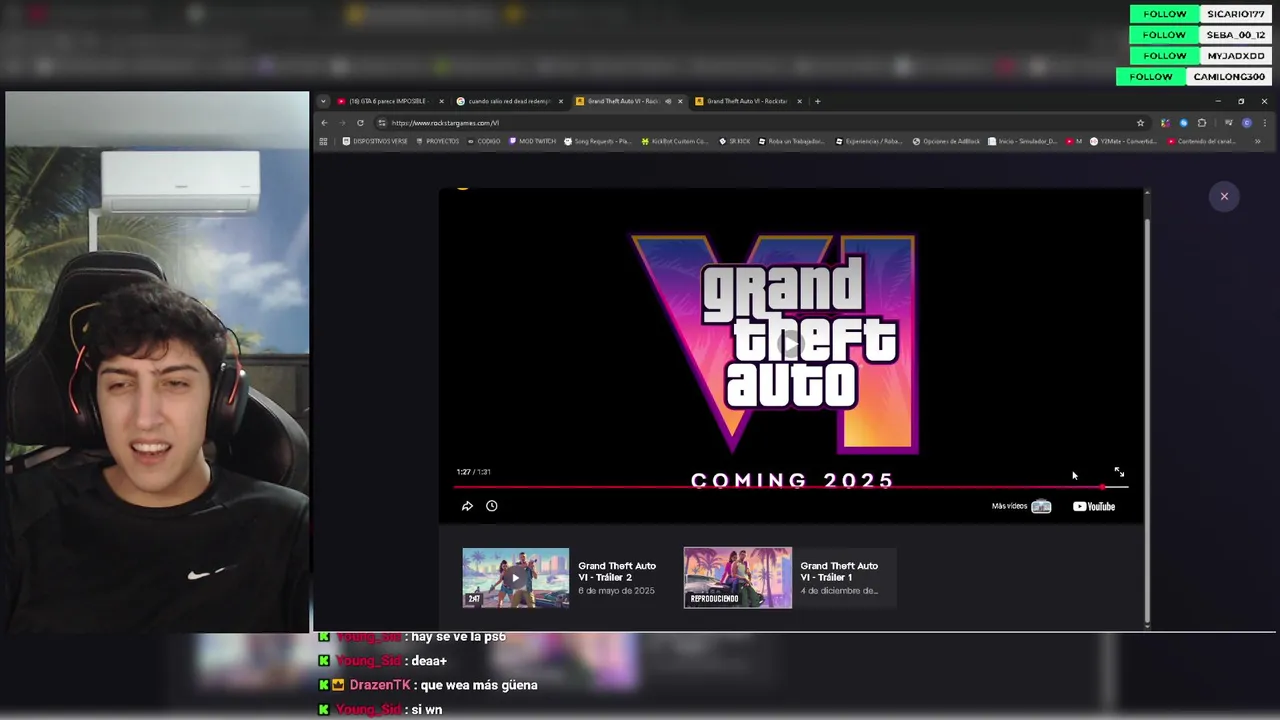Go back to the previous browser page
This screenshot has width=1280, height=720.
(x=324, y=123)
